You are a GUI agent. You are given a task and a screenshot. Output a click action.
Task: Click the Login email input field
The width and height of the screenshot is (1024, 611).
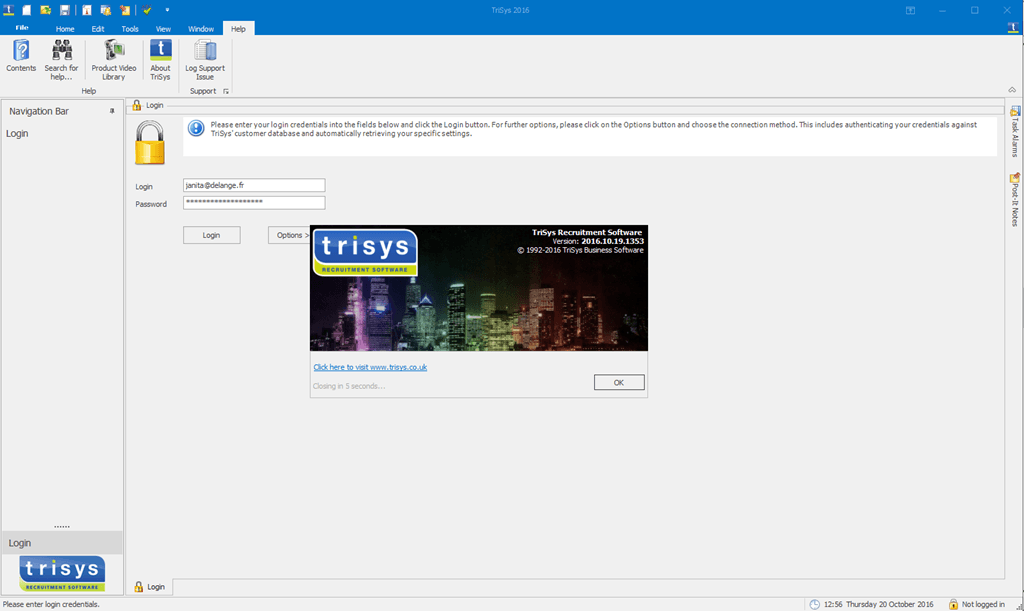click(x=254, y=185)
